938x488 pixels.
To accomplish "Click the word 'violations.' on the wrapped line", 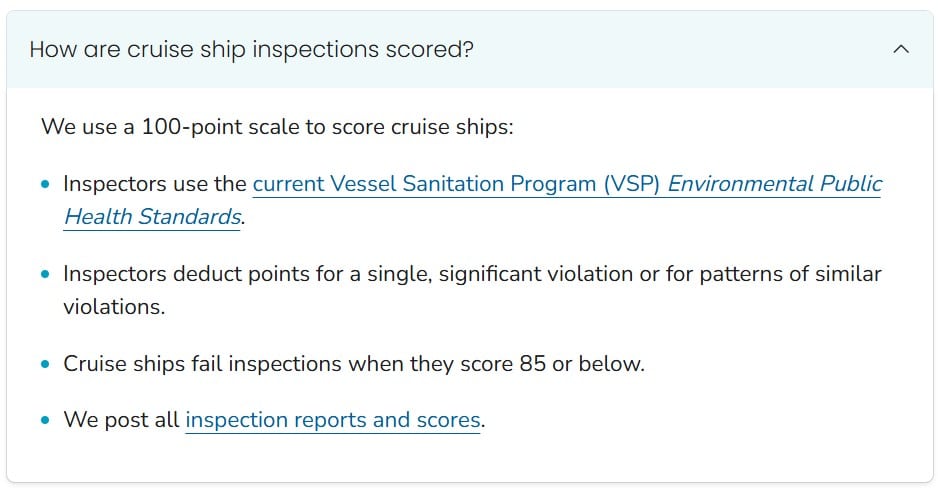I will [114, 306].
